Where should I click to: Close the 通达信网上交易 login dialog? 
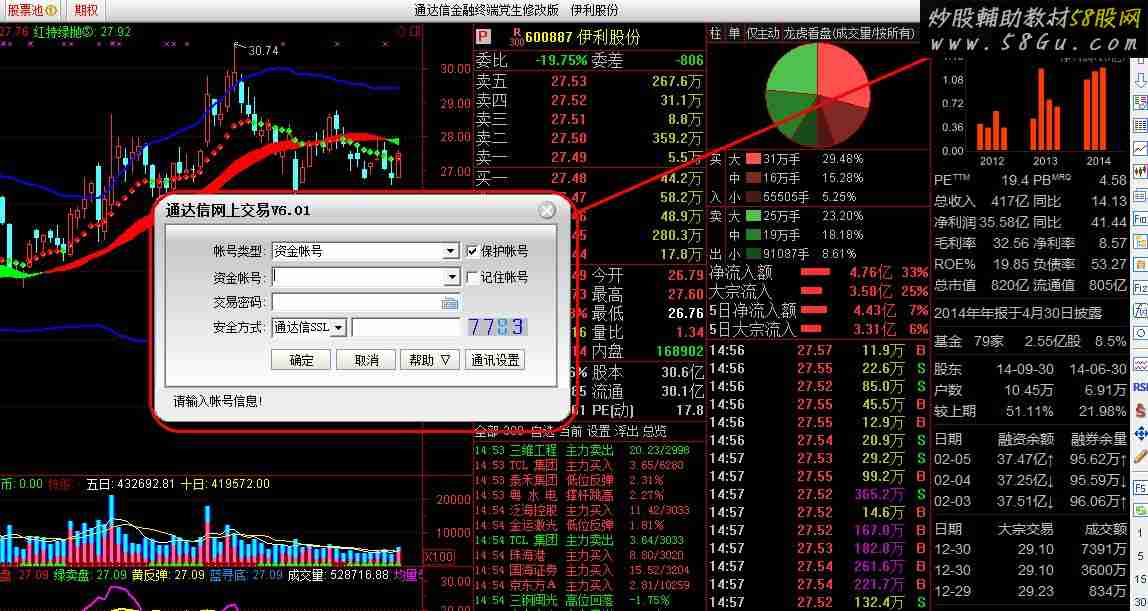[x=547, y=211]
